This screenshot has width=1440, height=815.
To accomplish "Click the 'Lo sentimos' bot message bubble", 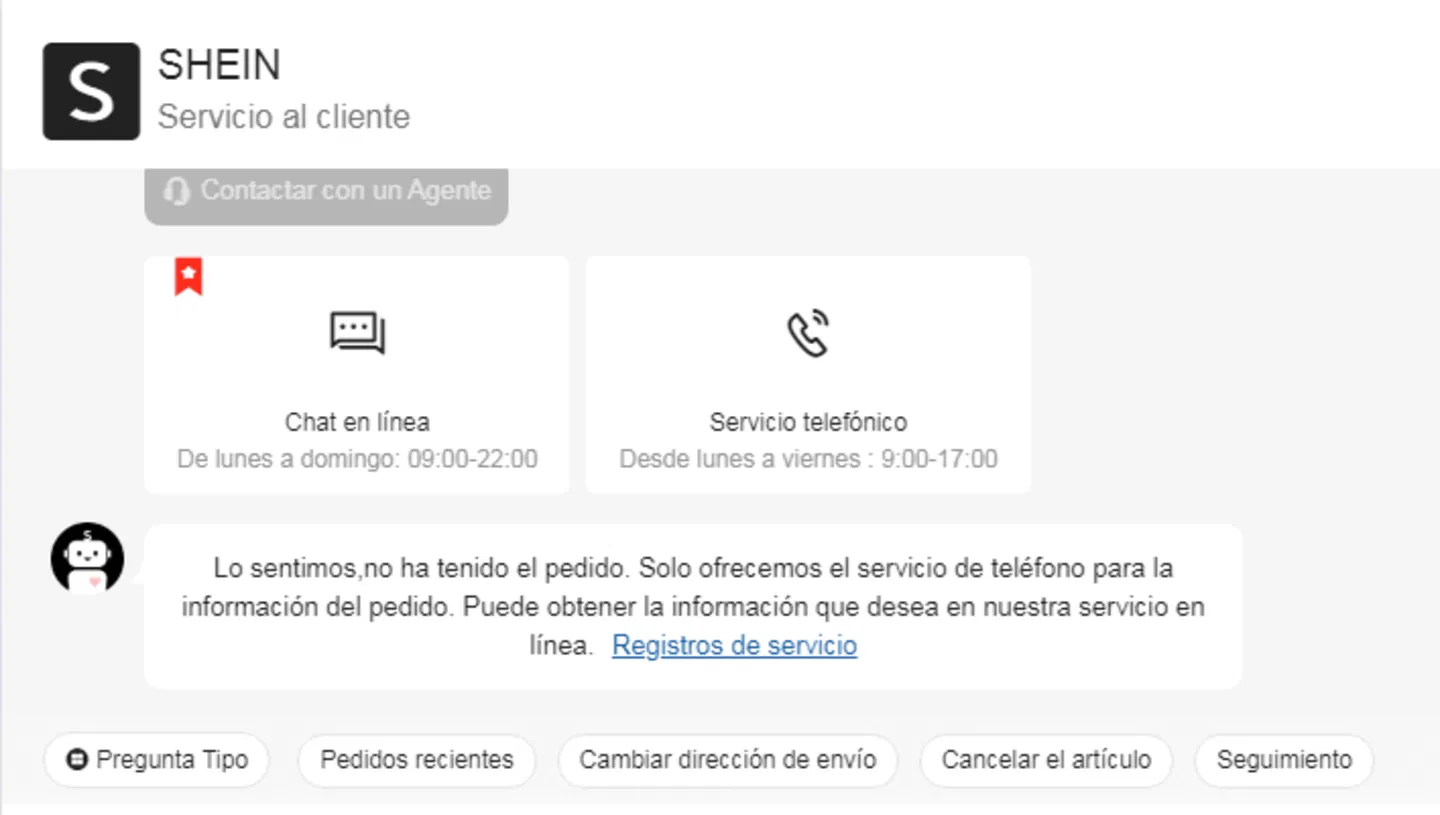I will tap(693, 606).
